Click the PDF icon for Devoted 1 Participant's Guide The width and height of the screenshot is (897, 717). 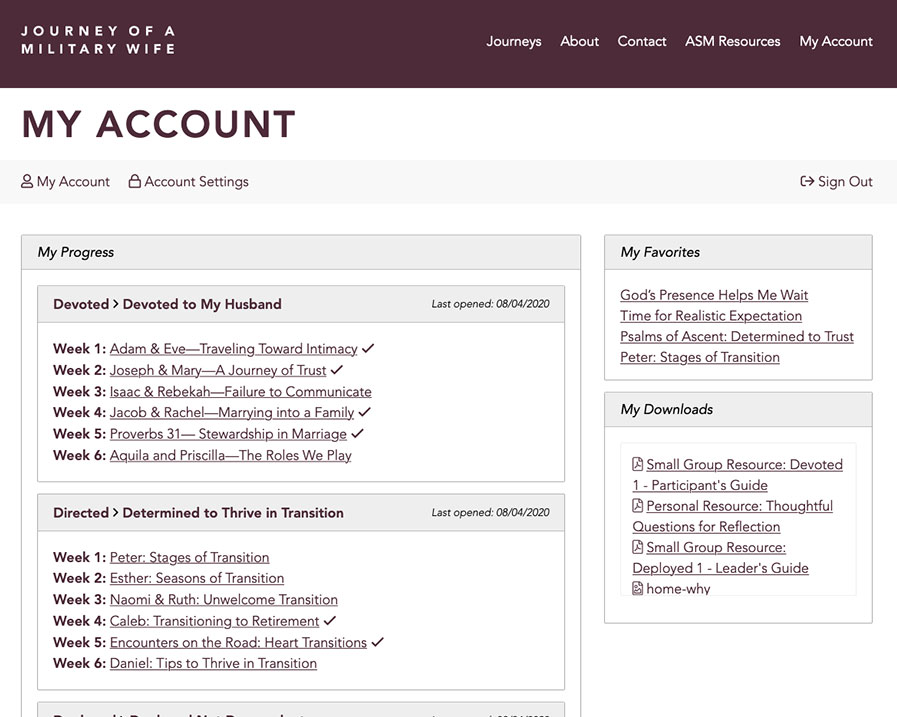point(636,464)
